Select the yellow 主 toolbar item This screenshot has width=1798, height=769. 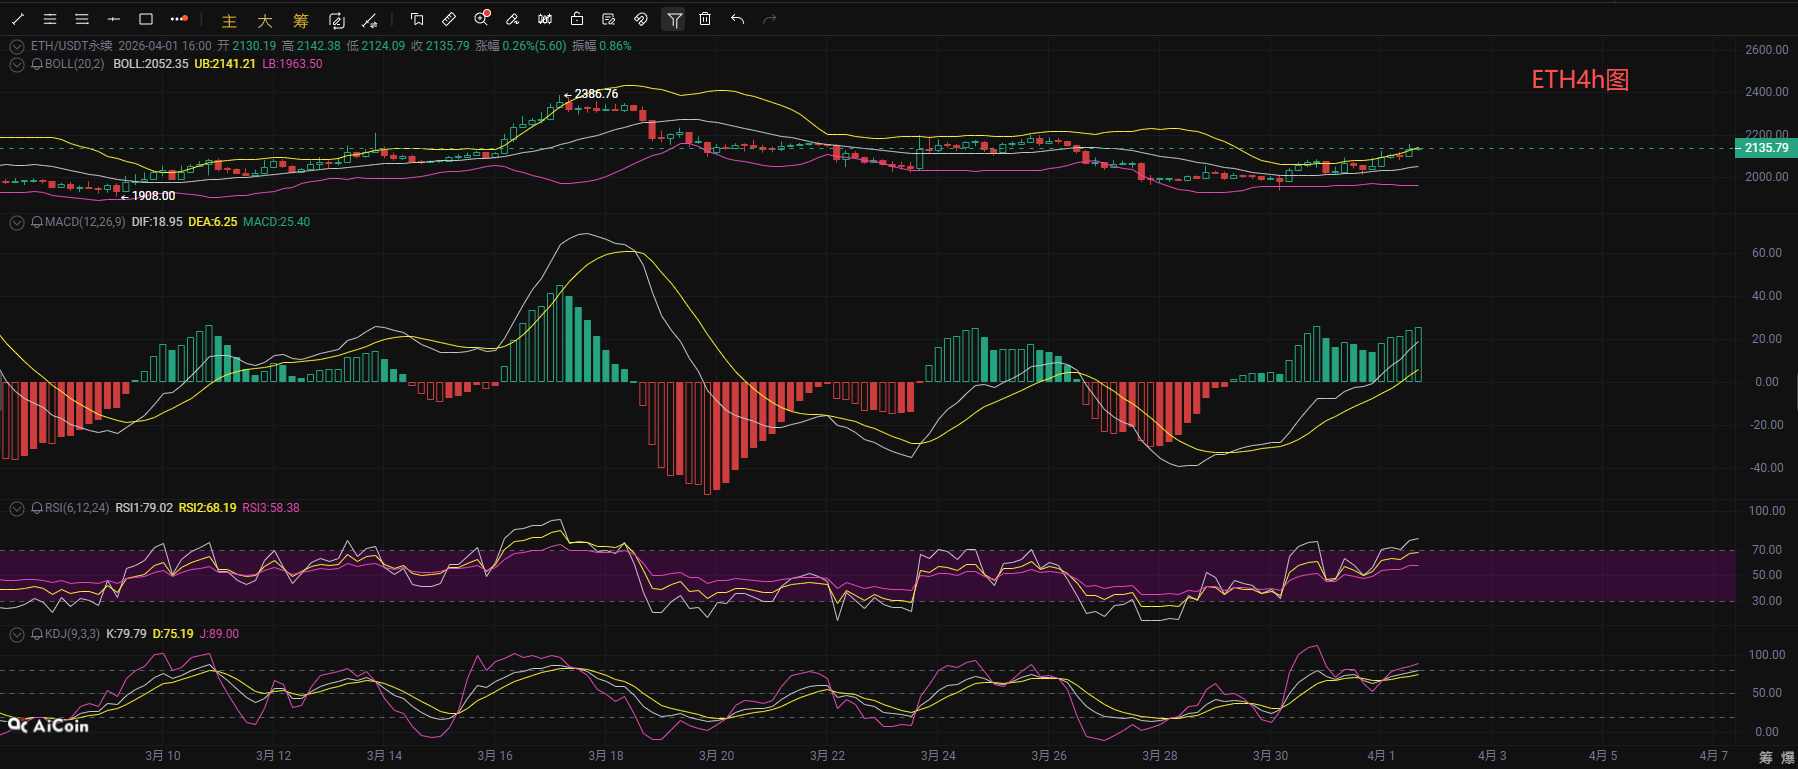(x=229, y=21)
